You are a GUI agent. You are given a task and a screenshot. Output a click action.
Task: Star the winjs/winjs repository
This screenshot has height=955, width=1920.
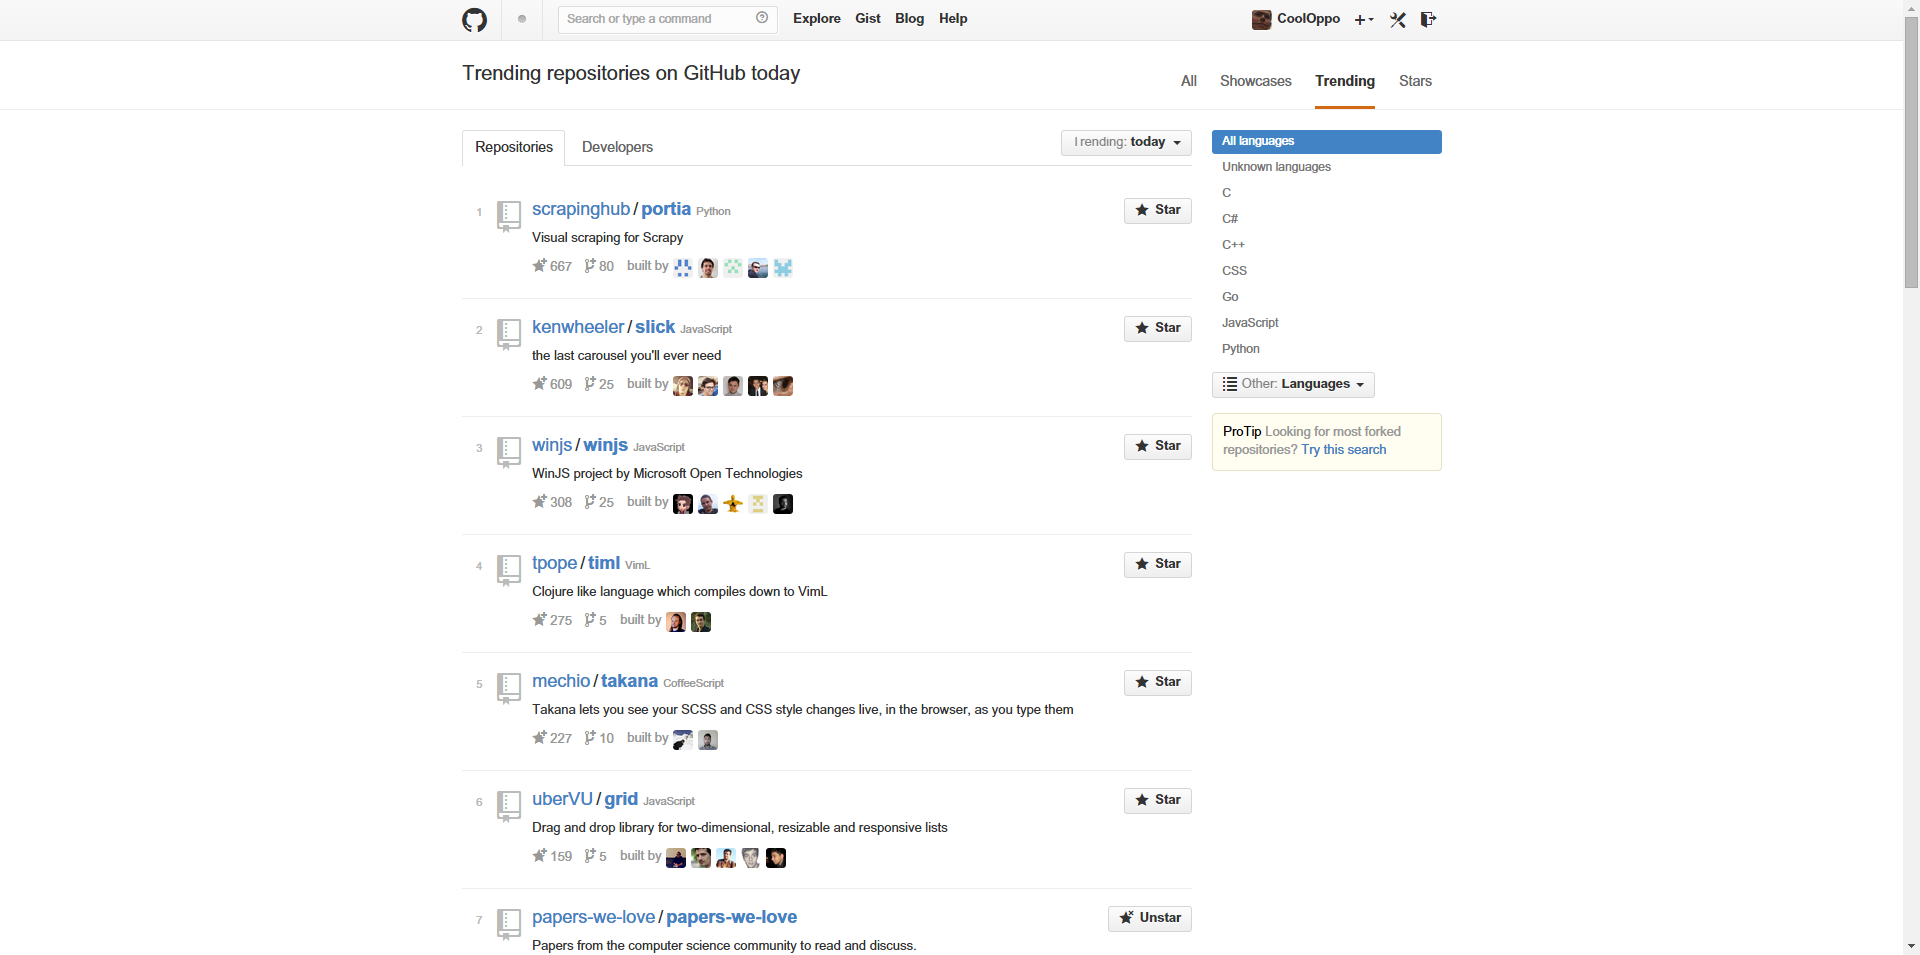pos(1158,446)
